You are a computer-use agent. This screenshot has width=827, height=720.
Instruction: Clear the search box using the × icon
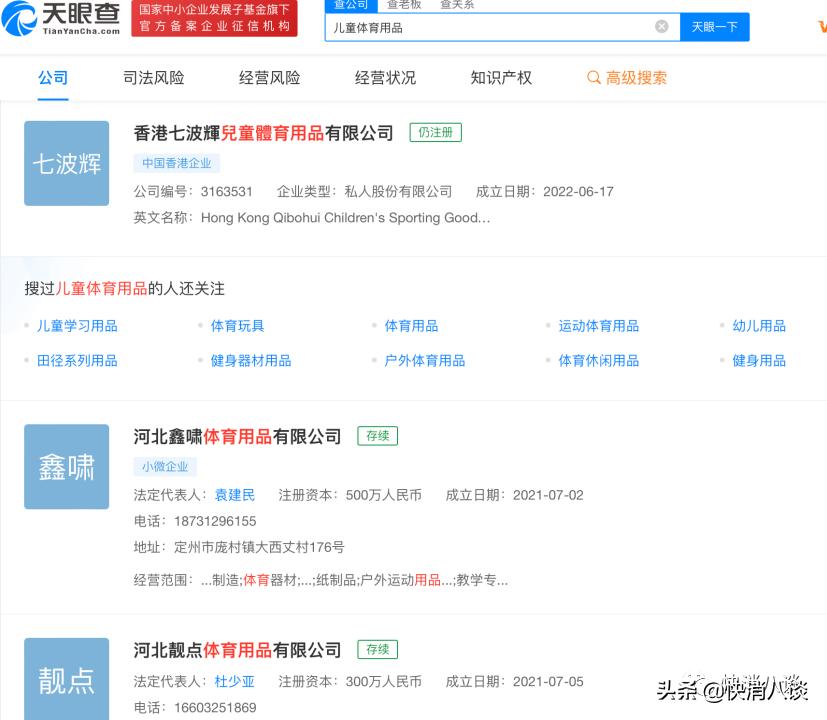661,26
